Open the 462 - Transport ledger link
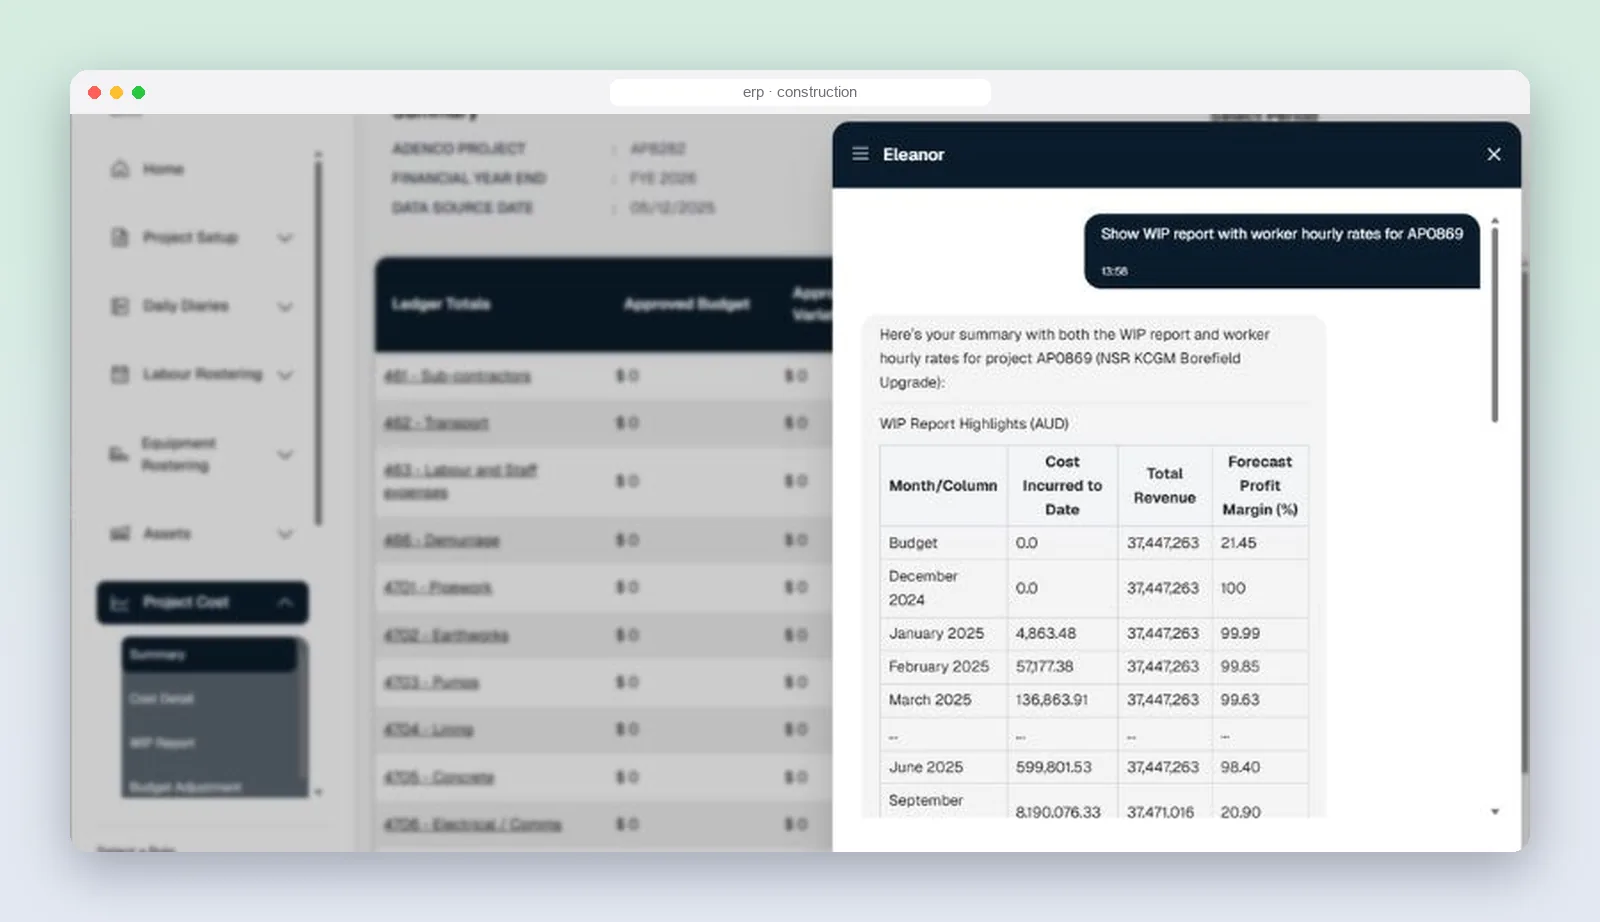 436,423
